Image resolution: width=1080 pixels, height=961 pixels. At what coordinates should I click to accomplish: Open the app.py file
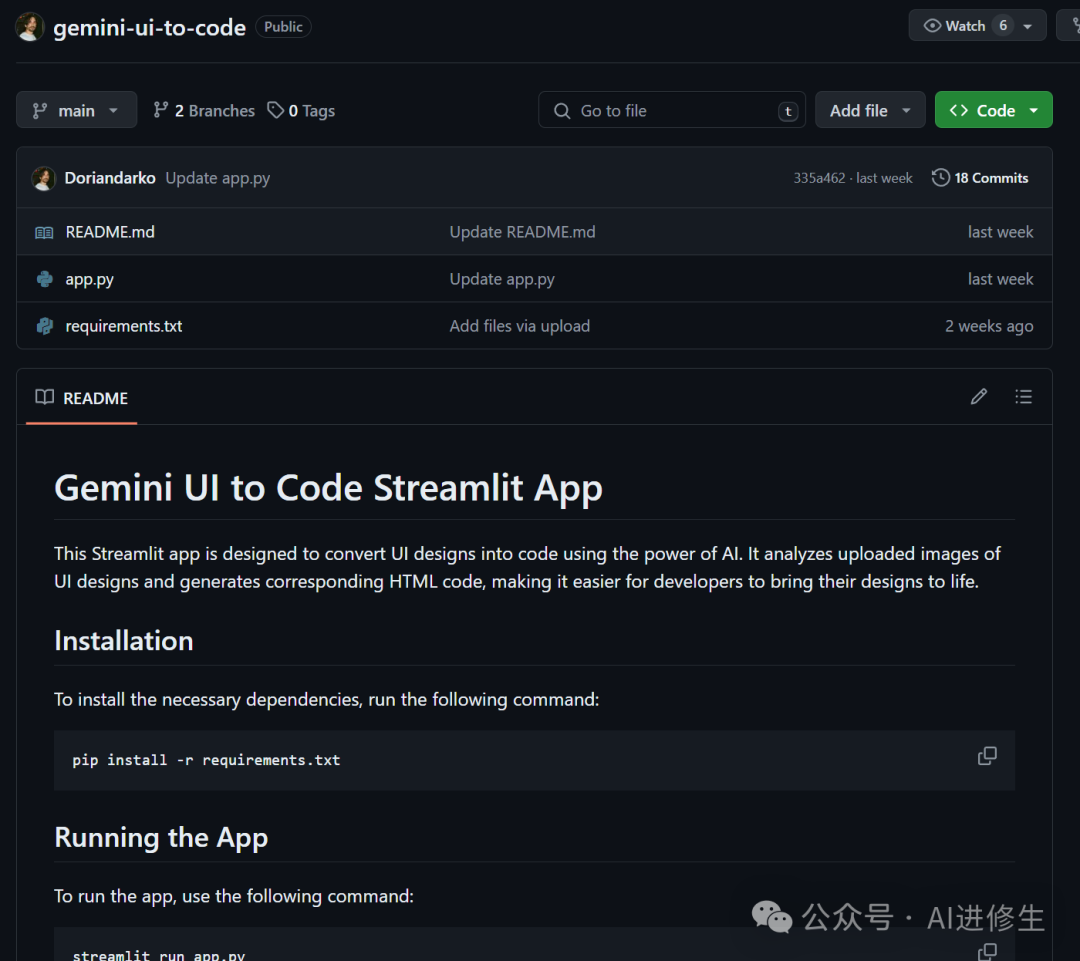click(90, 279)
